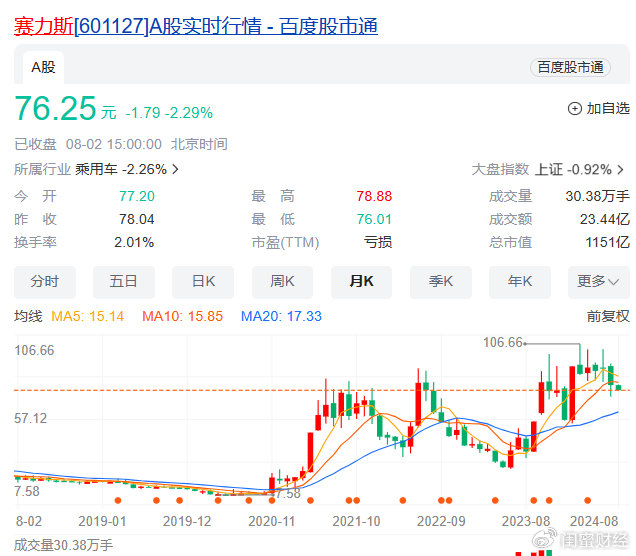This screenshot has height=556, width=636.
Task: Click the 换手率 value 2.01%
Action: coord(134,243)
